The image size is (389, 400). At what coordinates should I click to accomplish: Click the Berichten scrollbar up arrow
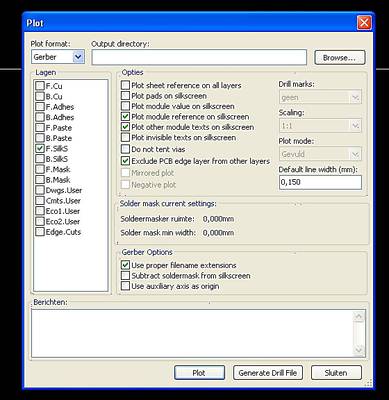[359, 316]
